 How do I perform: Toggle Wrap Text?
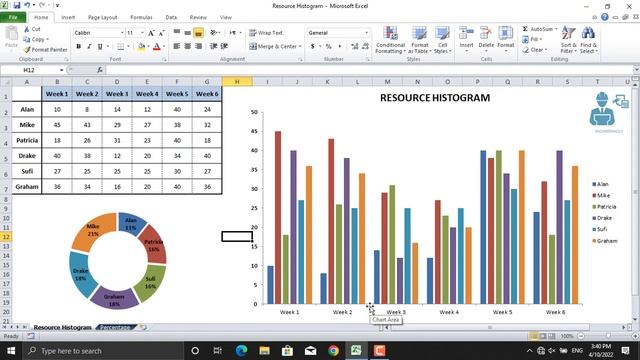pyautogui.click(x=266, y=33)
